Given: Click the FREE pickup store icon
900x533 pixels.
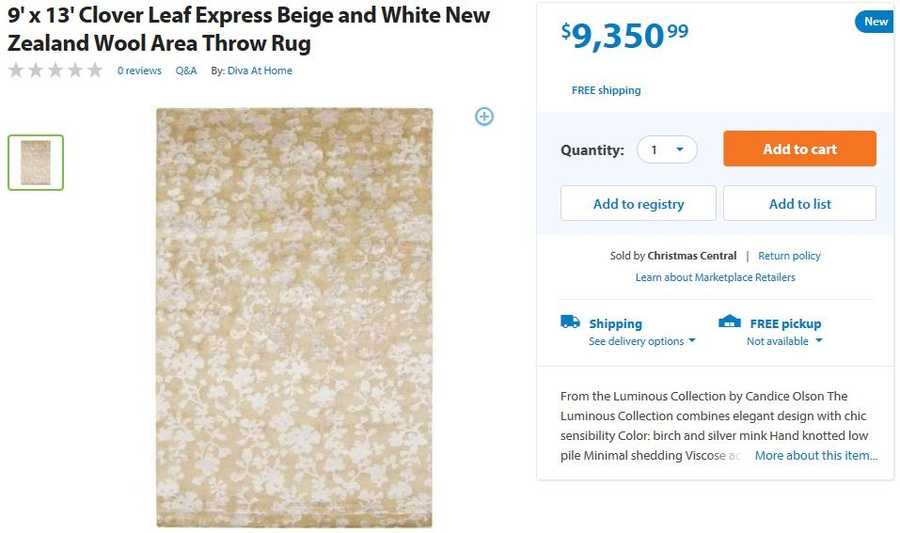Looking at the screenshot, I should (x=730, y=322).
